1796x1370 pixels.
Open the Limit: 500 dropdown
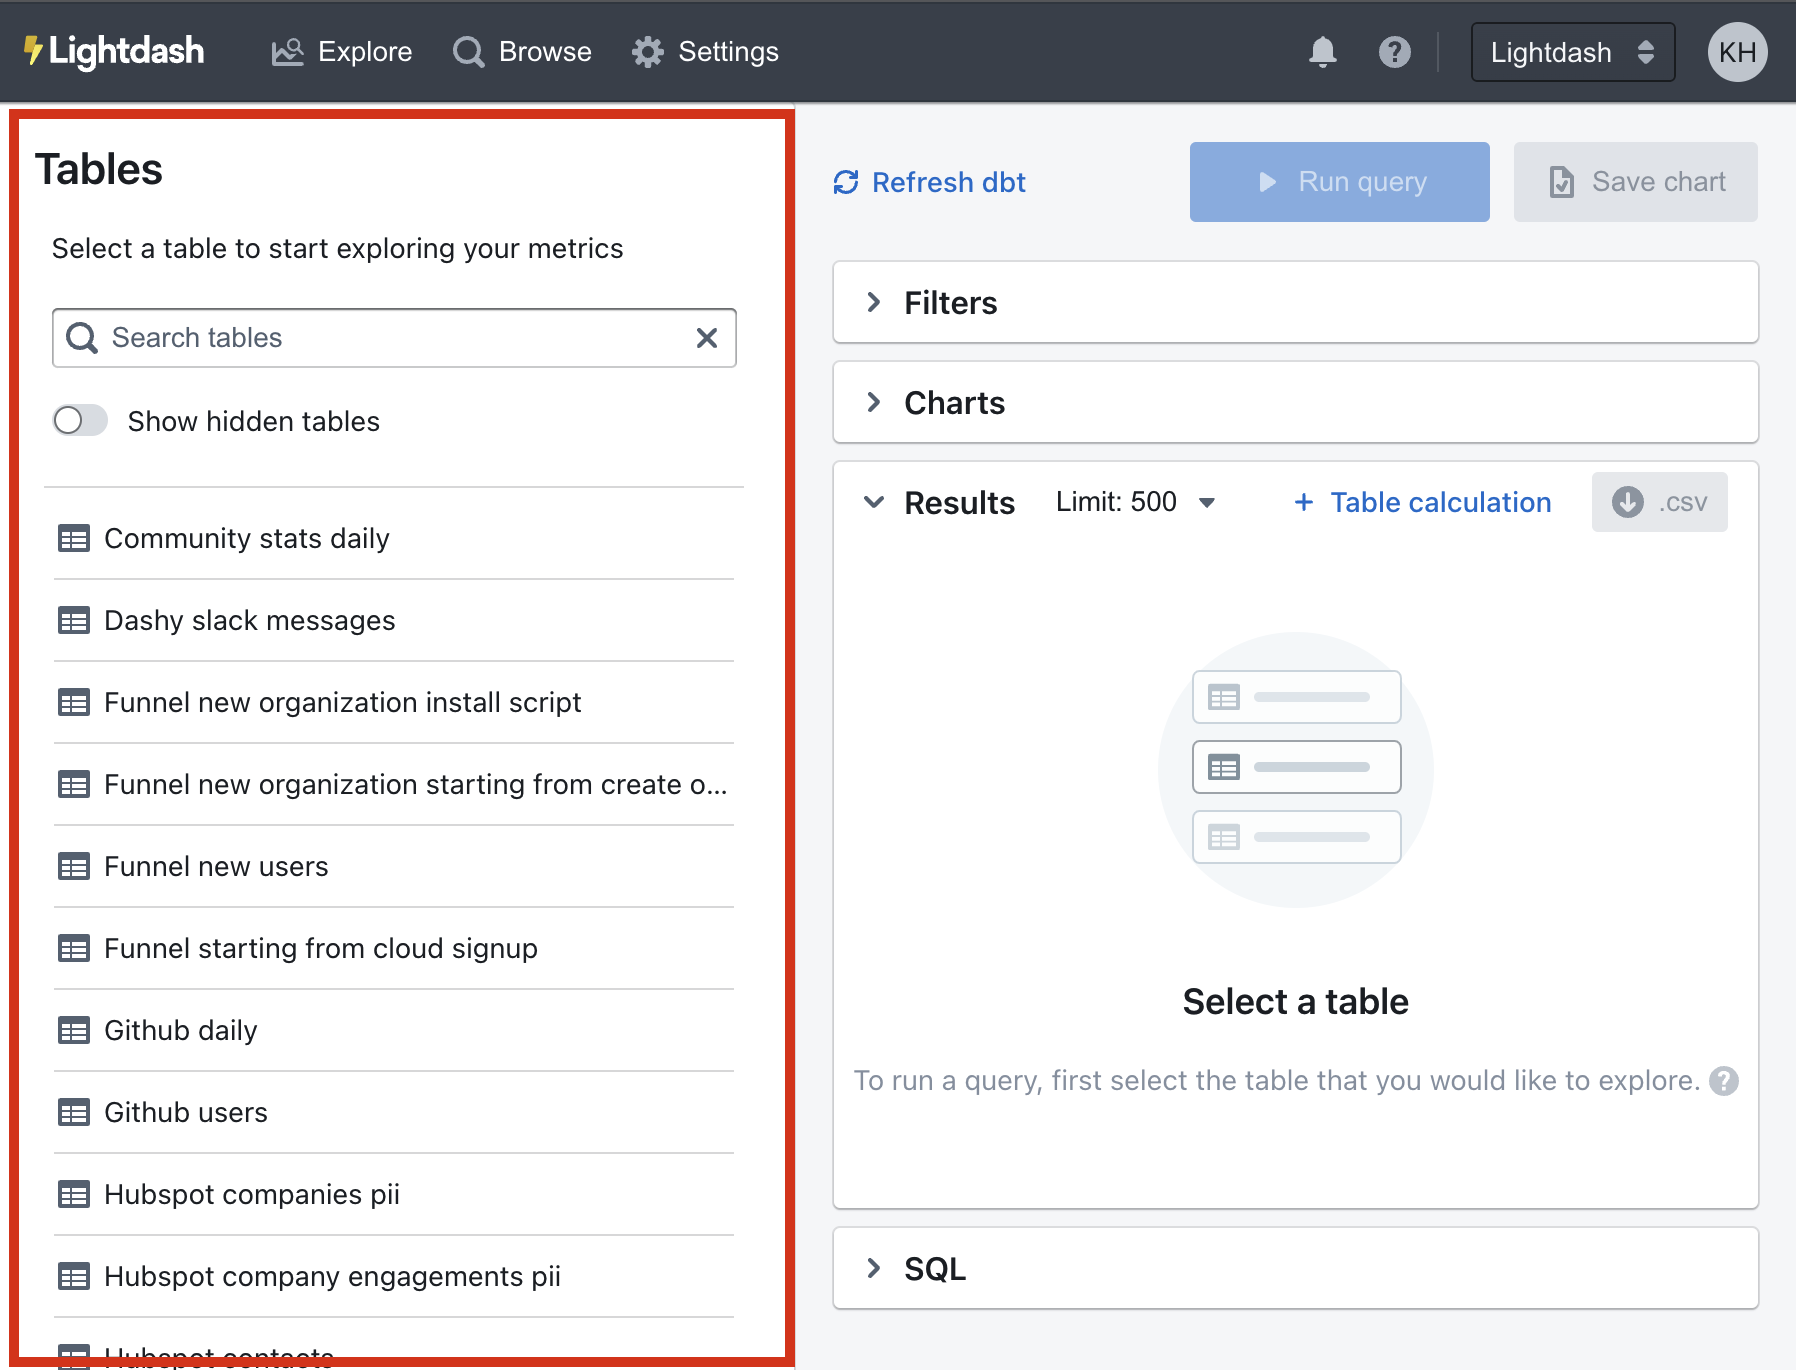pos(1135,502)
